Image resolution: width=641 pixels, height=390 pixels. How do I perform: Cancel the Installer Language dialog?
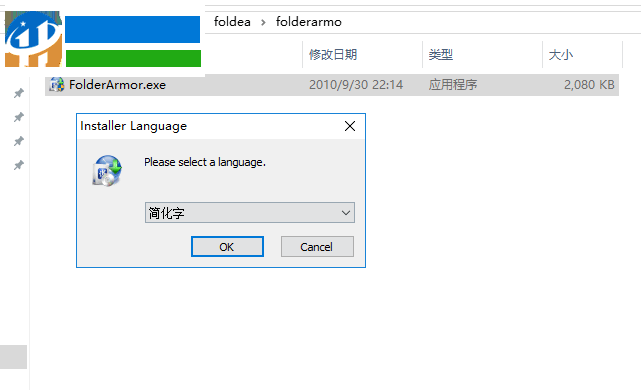(x=317, y=247)
